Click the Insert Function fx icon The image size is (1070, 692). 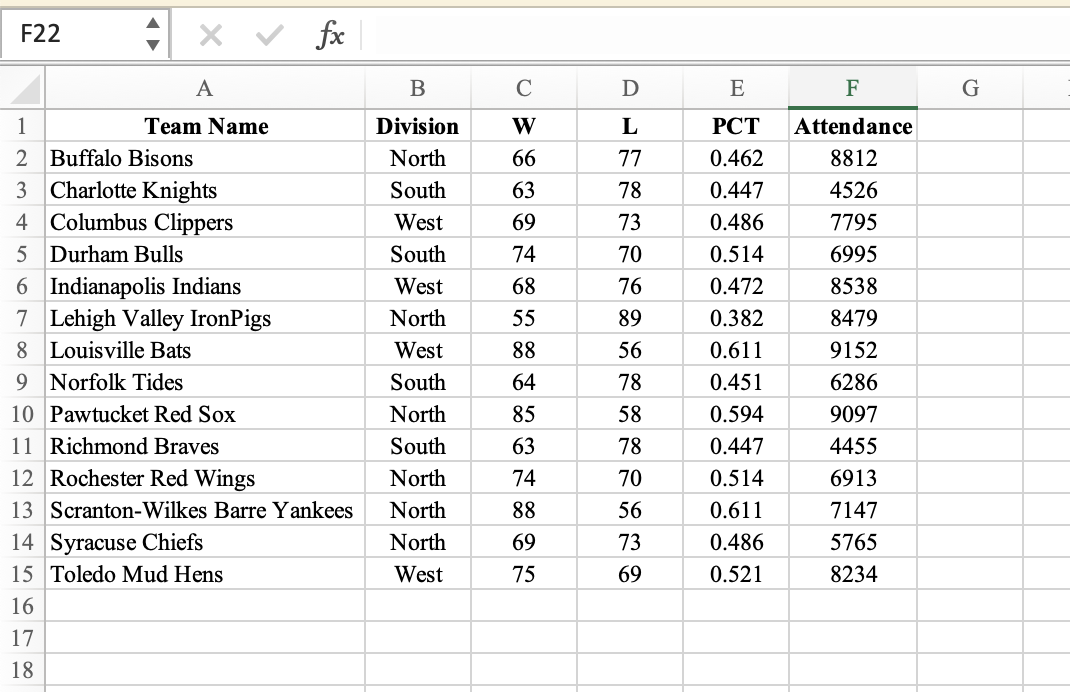click(330, 33)
